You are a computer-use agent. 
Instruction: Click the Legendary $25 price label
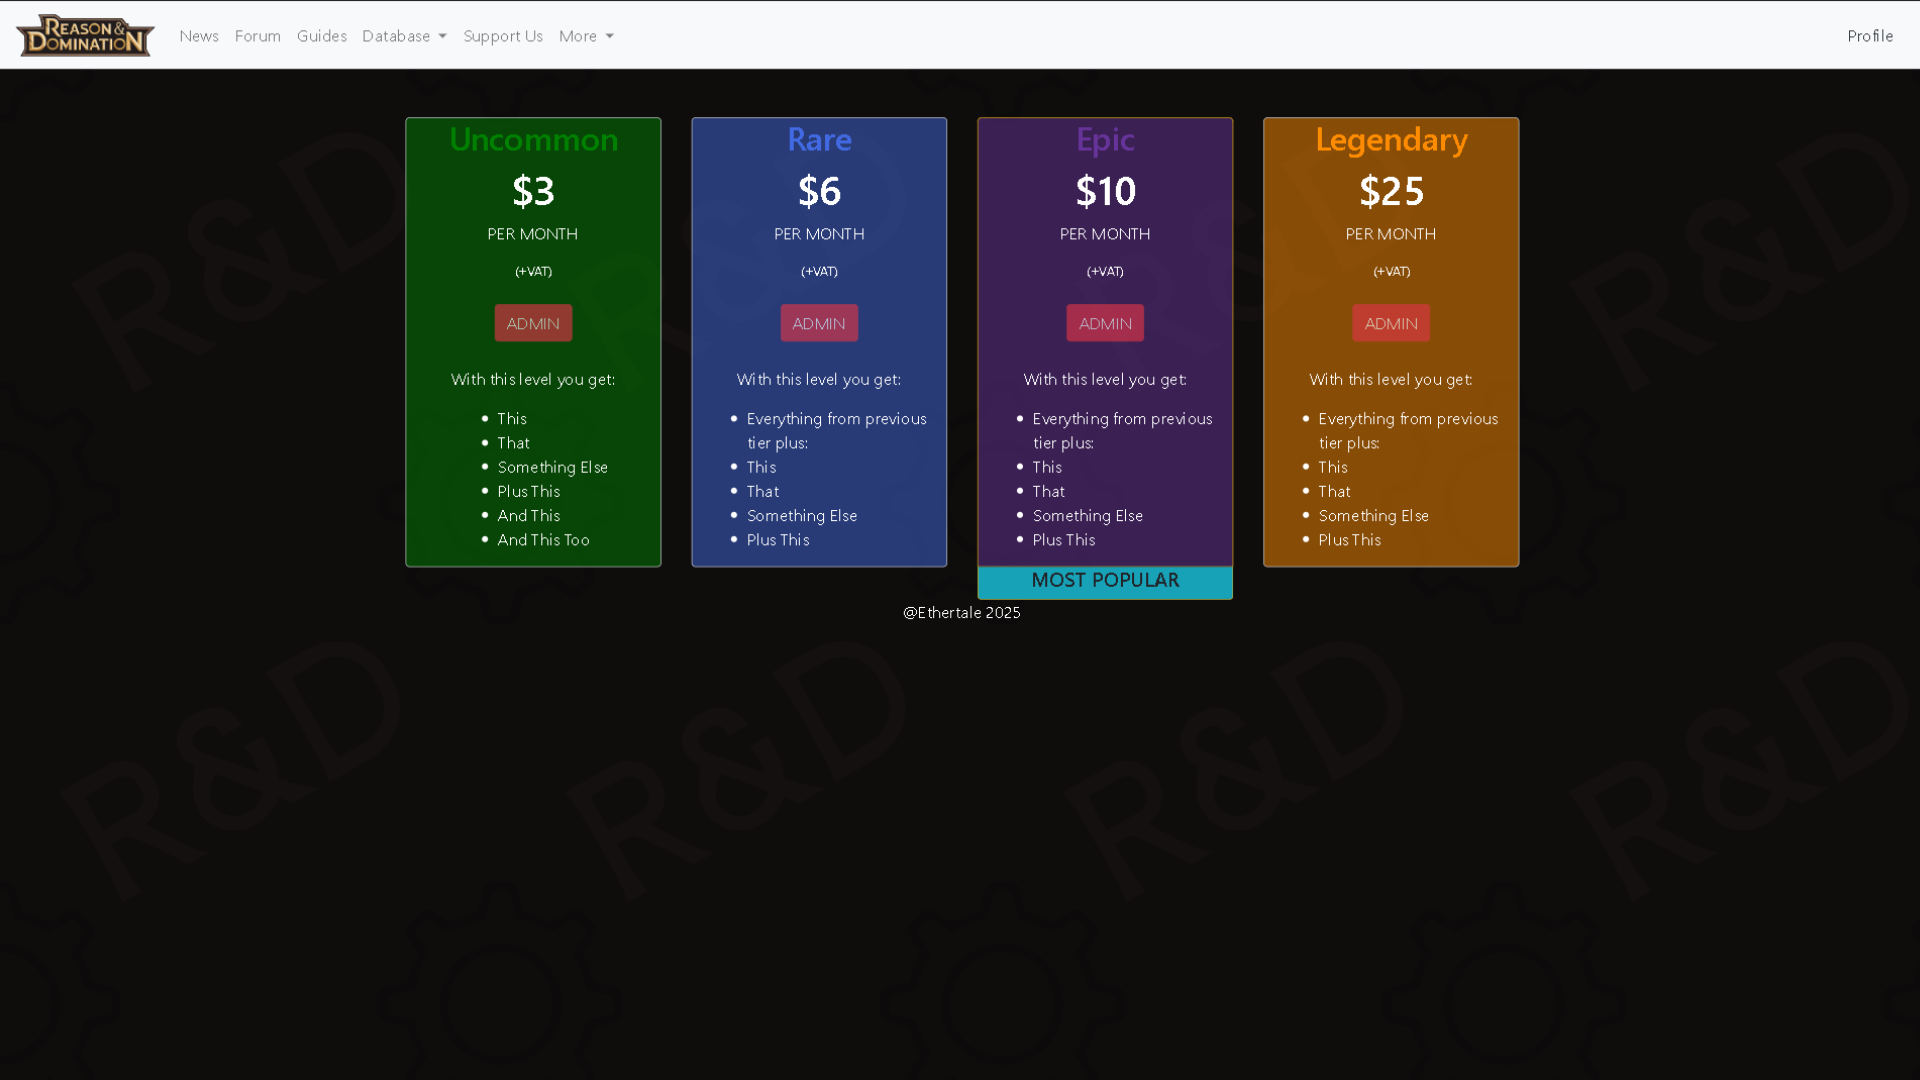point(1390,191)
